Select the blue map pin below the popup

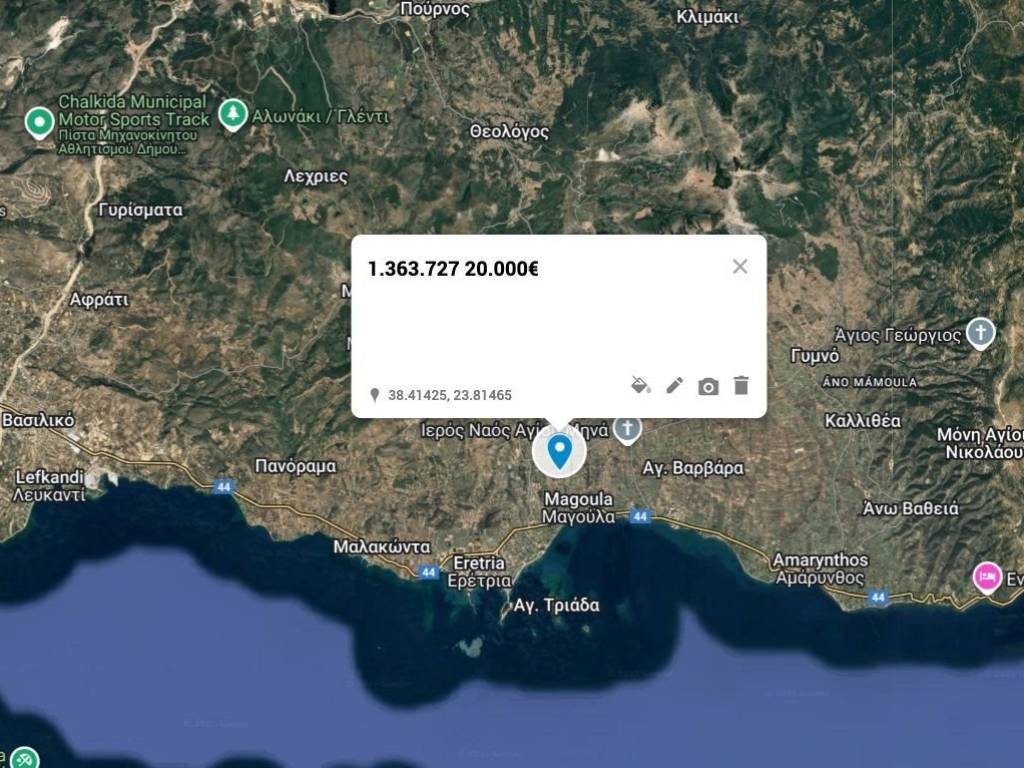pos(559,452)
